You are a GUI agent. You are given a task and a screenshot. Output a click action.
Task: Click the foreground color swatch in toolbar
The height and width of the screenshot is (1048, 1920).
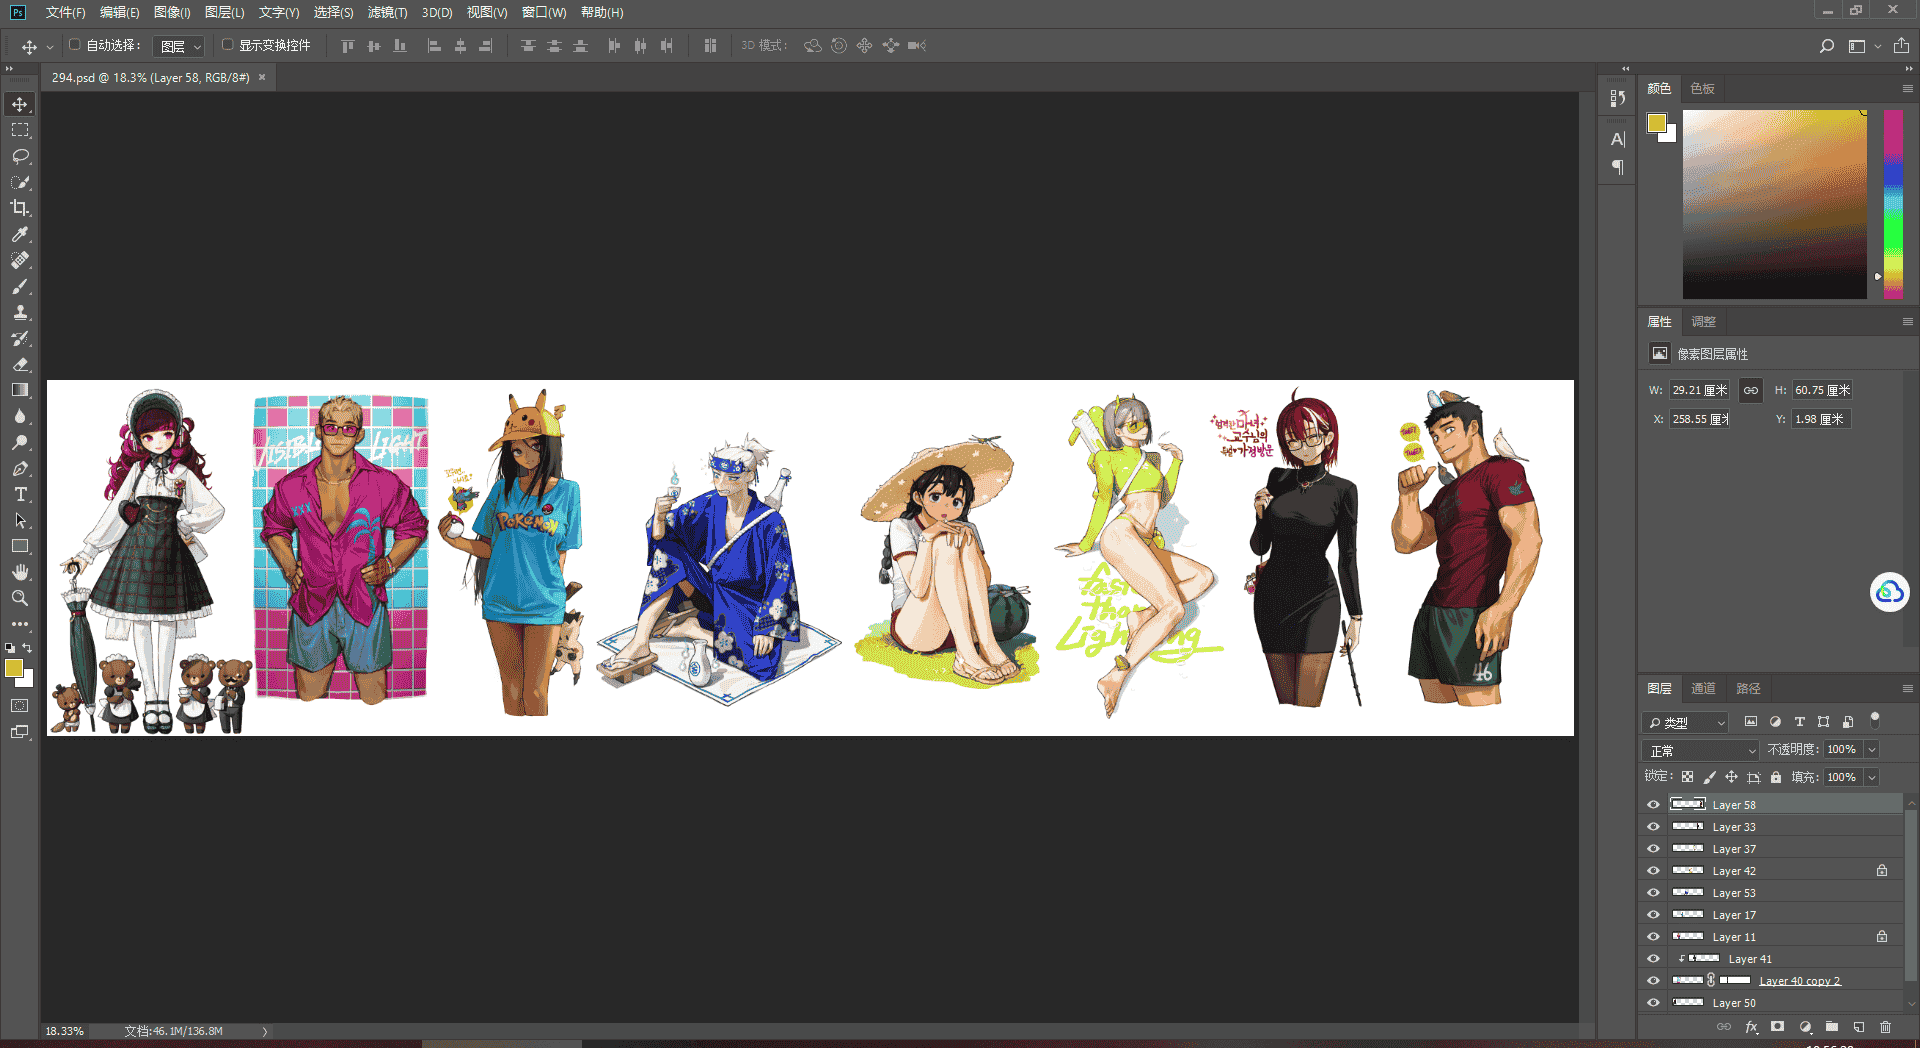pyautogui.click(x=14, y=668)
